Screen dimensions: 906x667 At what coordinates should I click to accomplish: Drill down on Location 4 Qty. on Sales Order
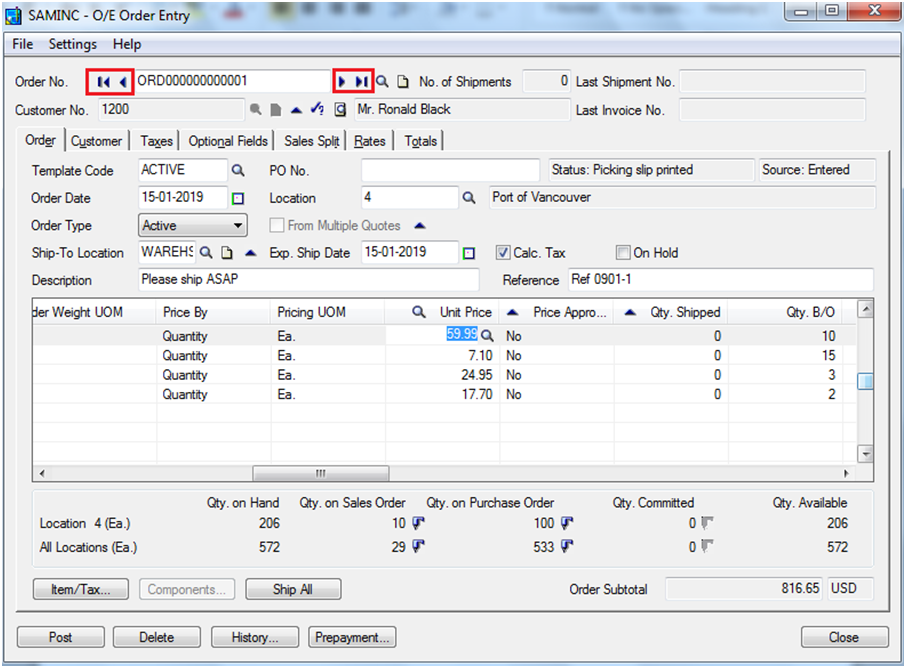417,523
